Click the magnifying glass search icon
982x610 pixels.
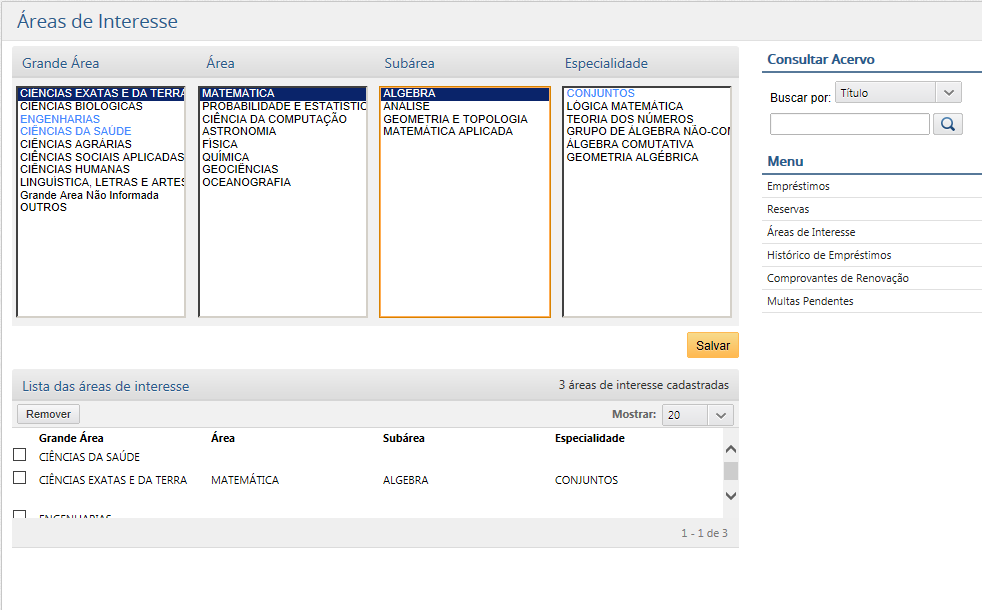click(x=947, y=124)
